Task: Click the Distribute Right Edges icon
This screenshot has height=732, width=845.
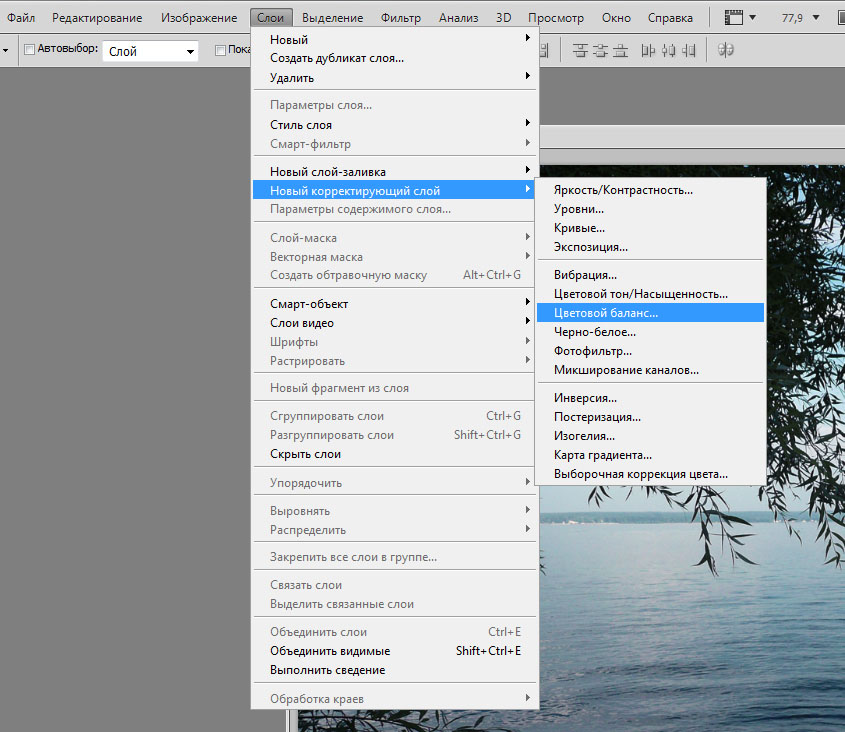Action: pos(688,51)
